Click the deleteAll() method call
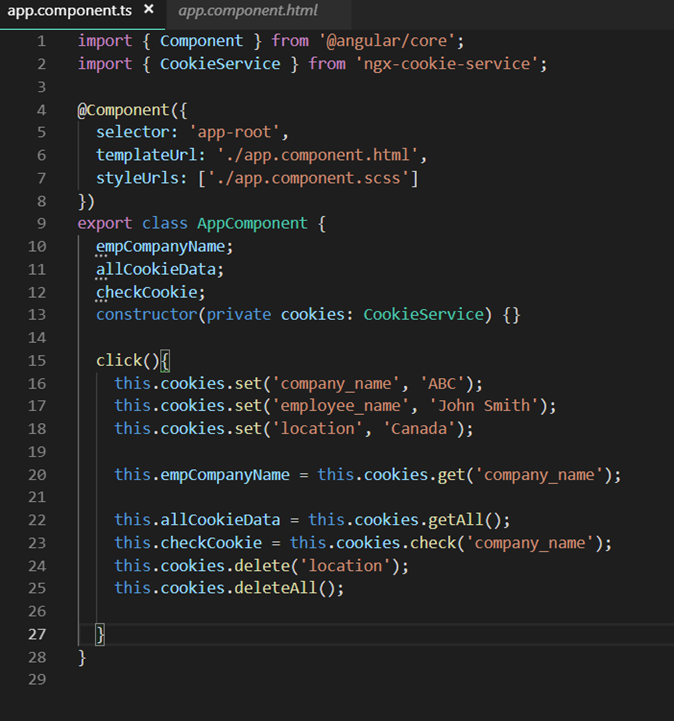The image size is (674, 721). pos(285,589)
